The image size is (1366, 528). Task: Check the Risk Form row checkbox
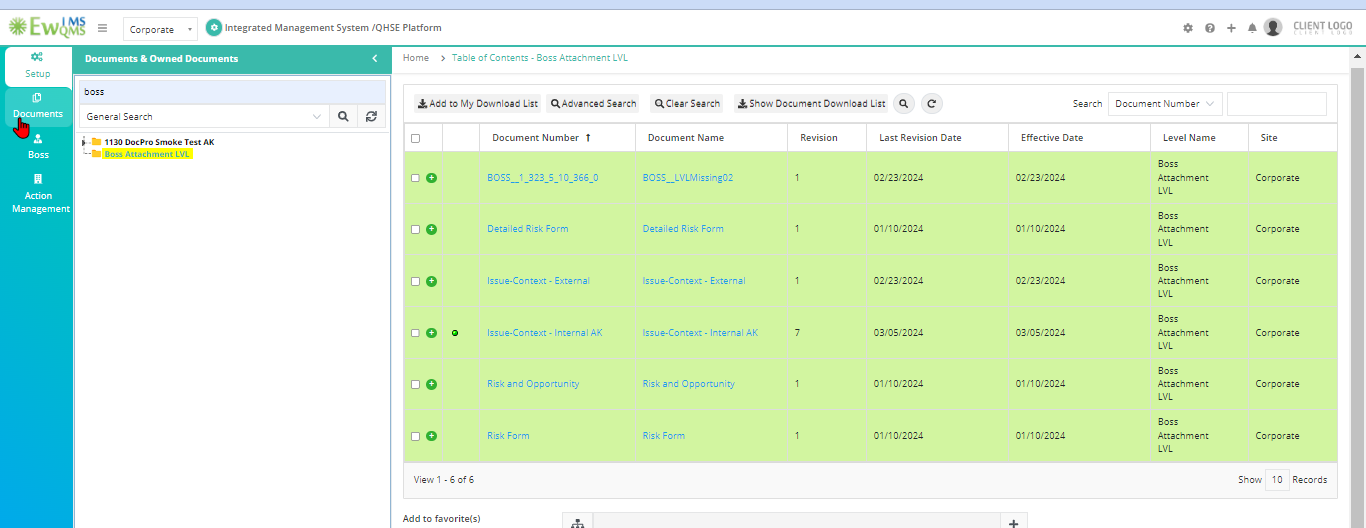pos(415,436)
